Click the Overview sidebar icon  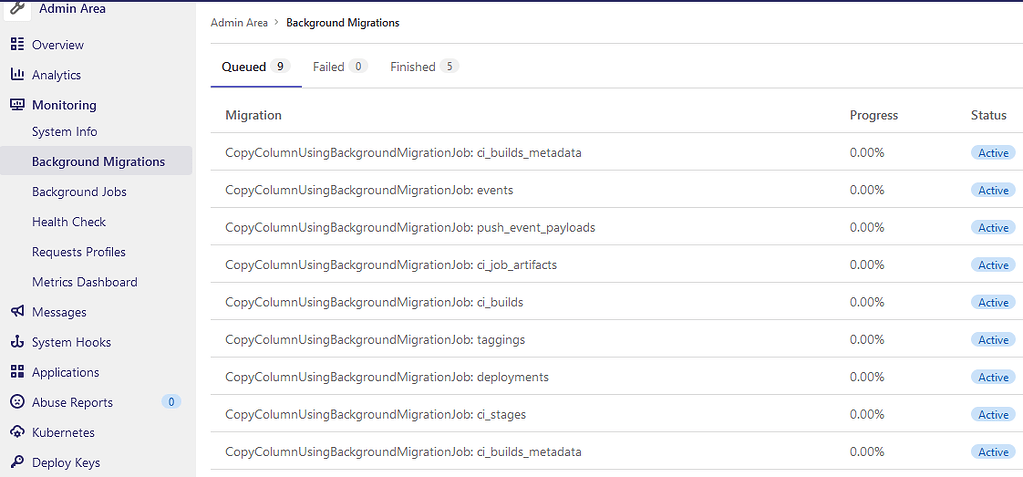click(18, 44)
